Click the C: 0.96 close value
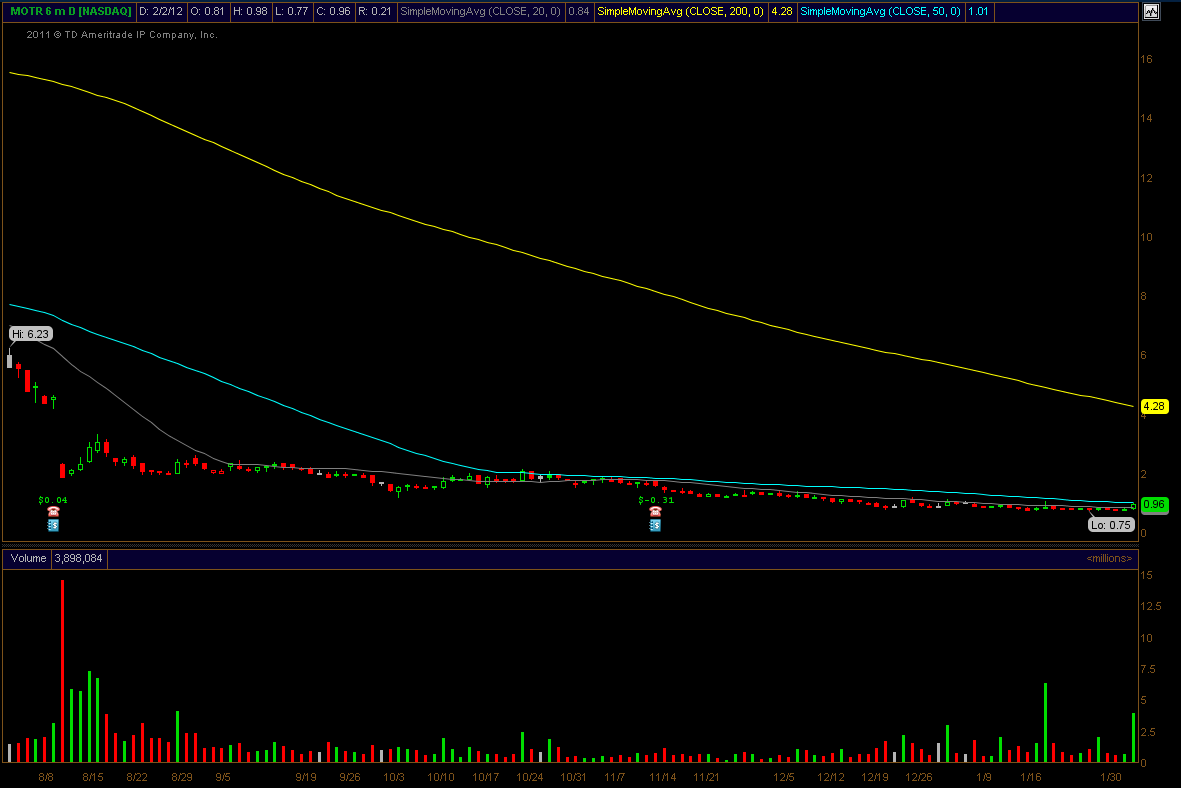Image resolution: width=1181 pixels, height=788 pixels. [x=334, y=11]
